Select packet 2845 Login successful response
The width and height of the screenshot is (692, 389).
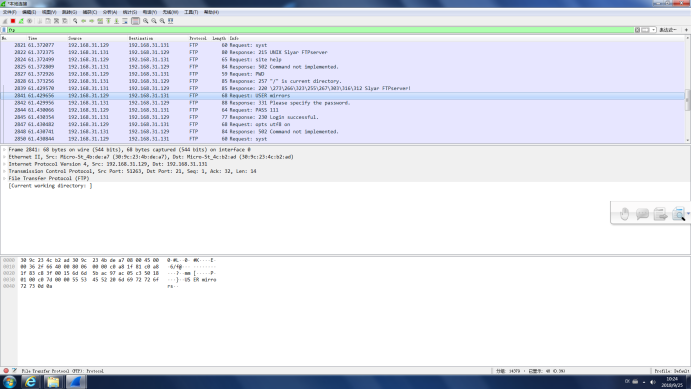342,117
